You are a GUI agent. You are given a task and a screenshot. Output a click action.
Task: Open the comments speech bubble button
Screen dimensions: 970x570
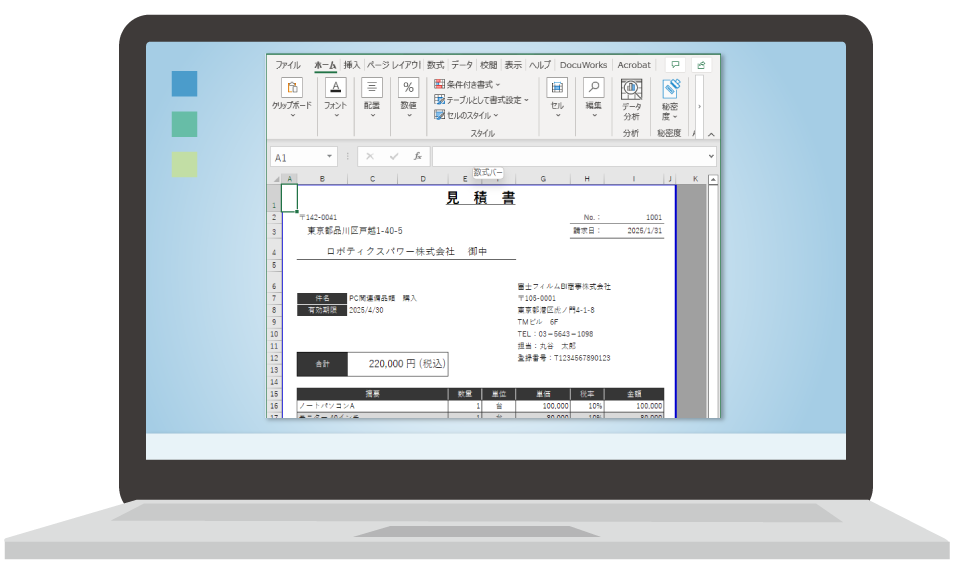pos(676,65)
